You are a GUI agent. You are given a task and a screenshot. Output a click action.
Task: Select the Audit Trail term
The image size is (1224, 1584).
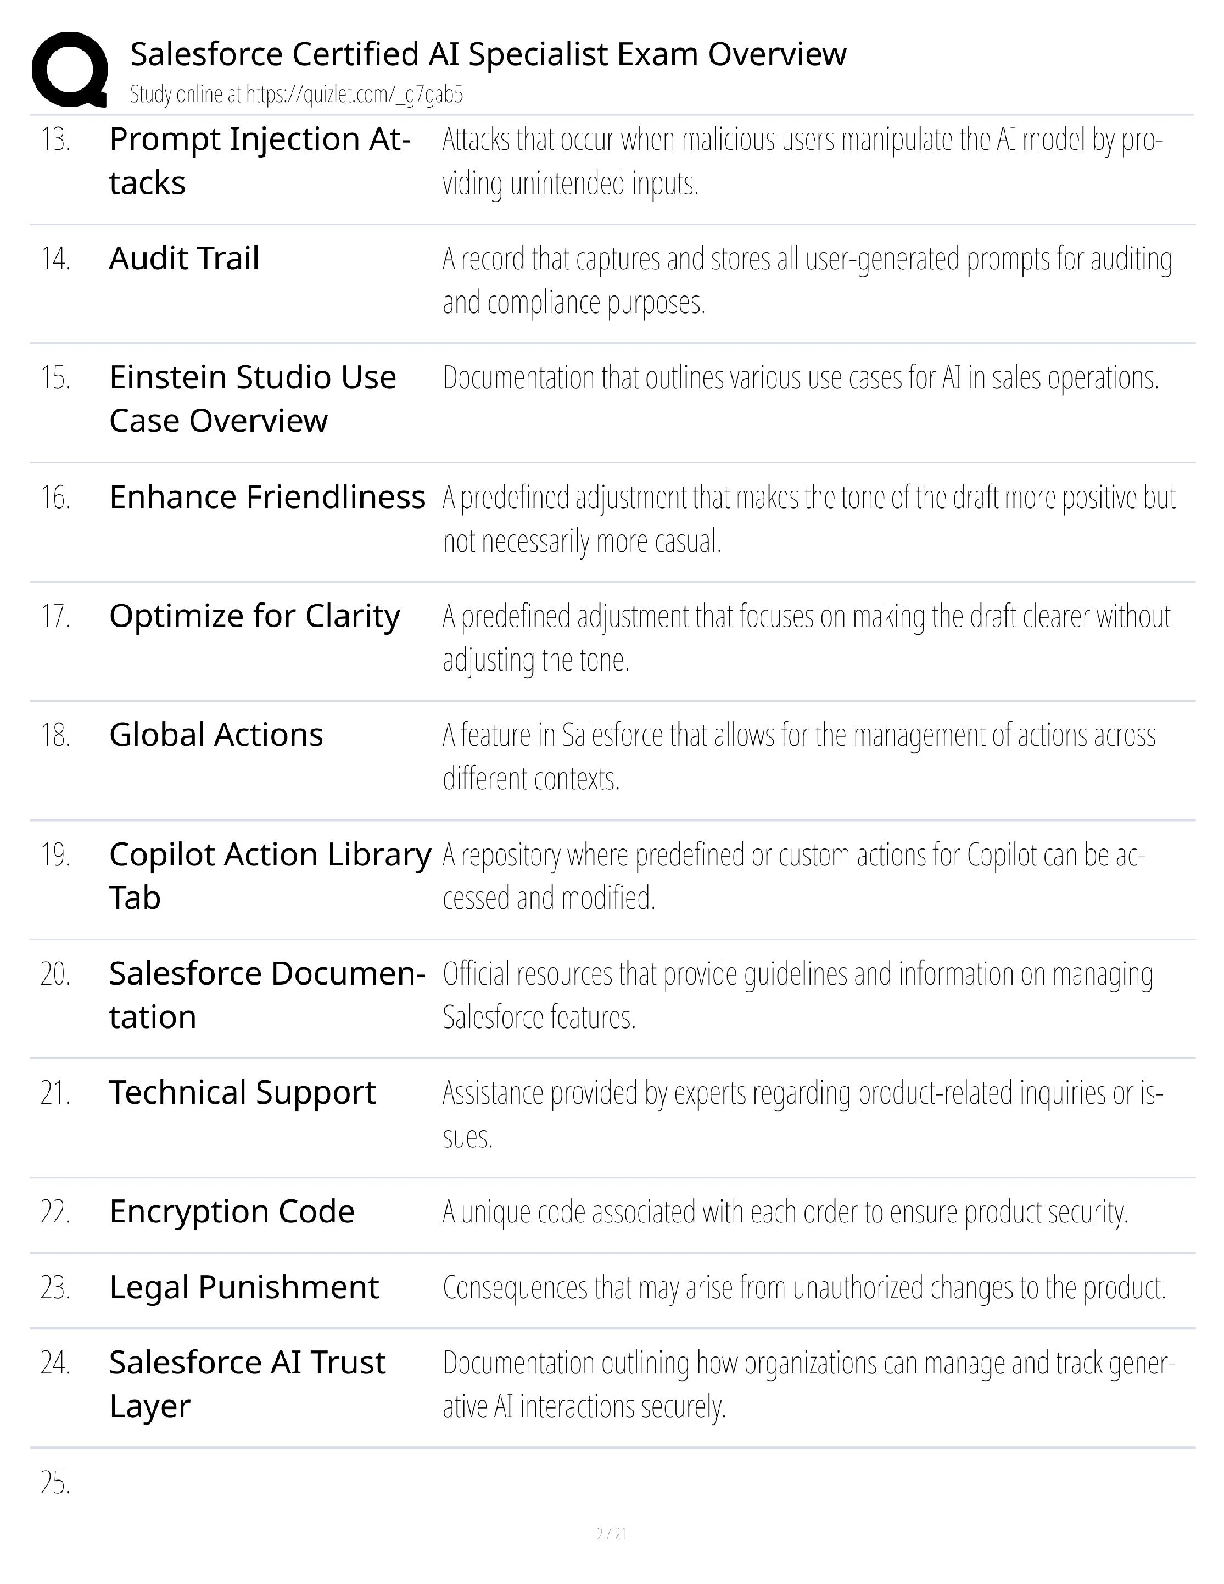click(x=184, y=258)
